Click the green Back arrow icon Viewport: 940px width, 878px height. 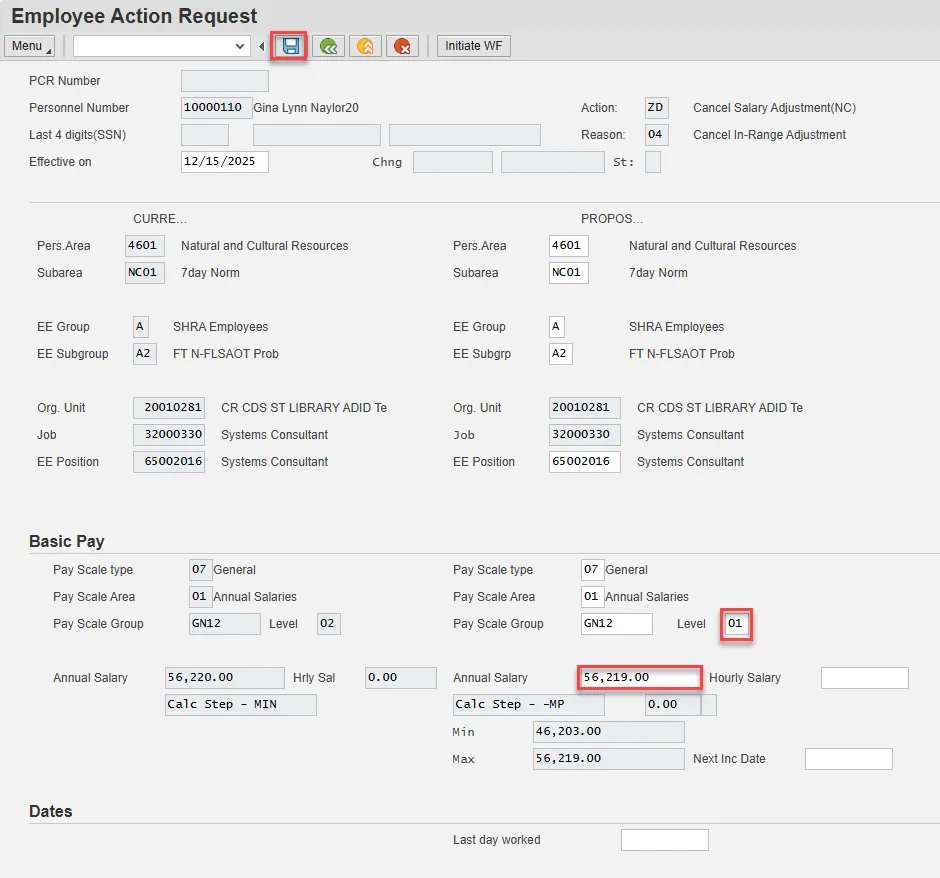(x=327, y=46)
